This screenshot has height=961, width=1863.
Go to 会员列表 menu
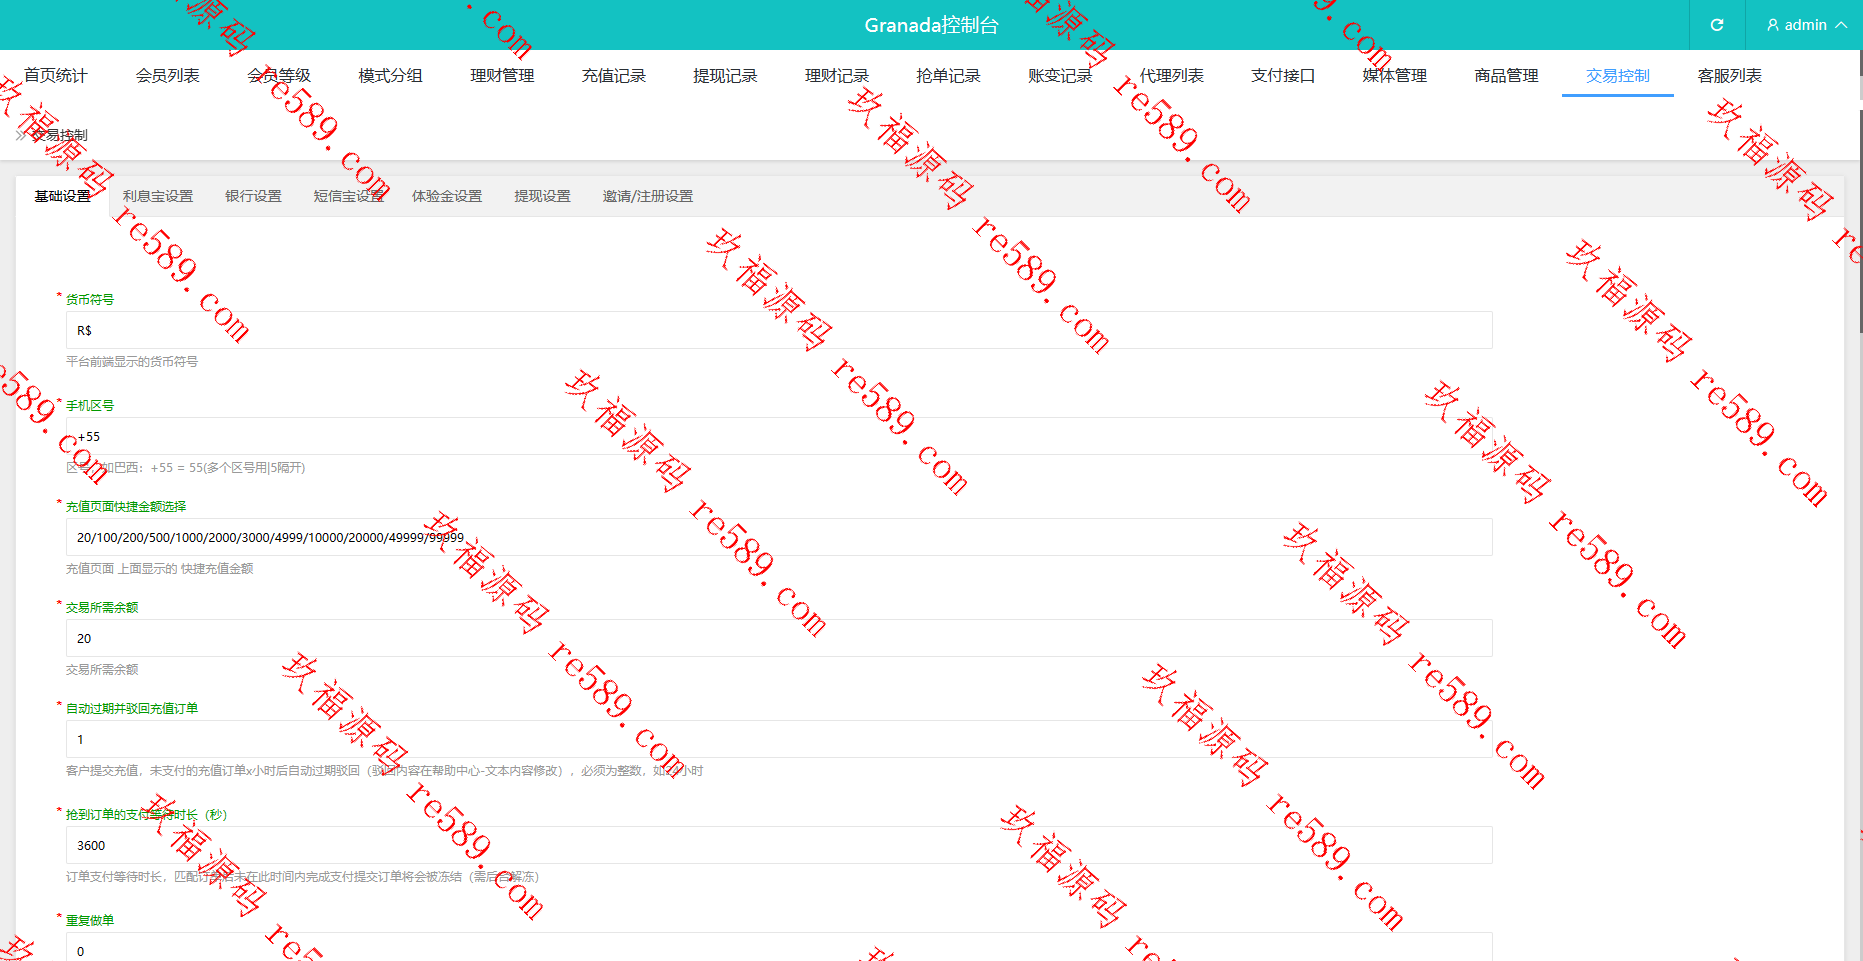pos(168,75)
